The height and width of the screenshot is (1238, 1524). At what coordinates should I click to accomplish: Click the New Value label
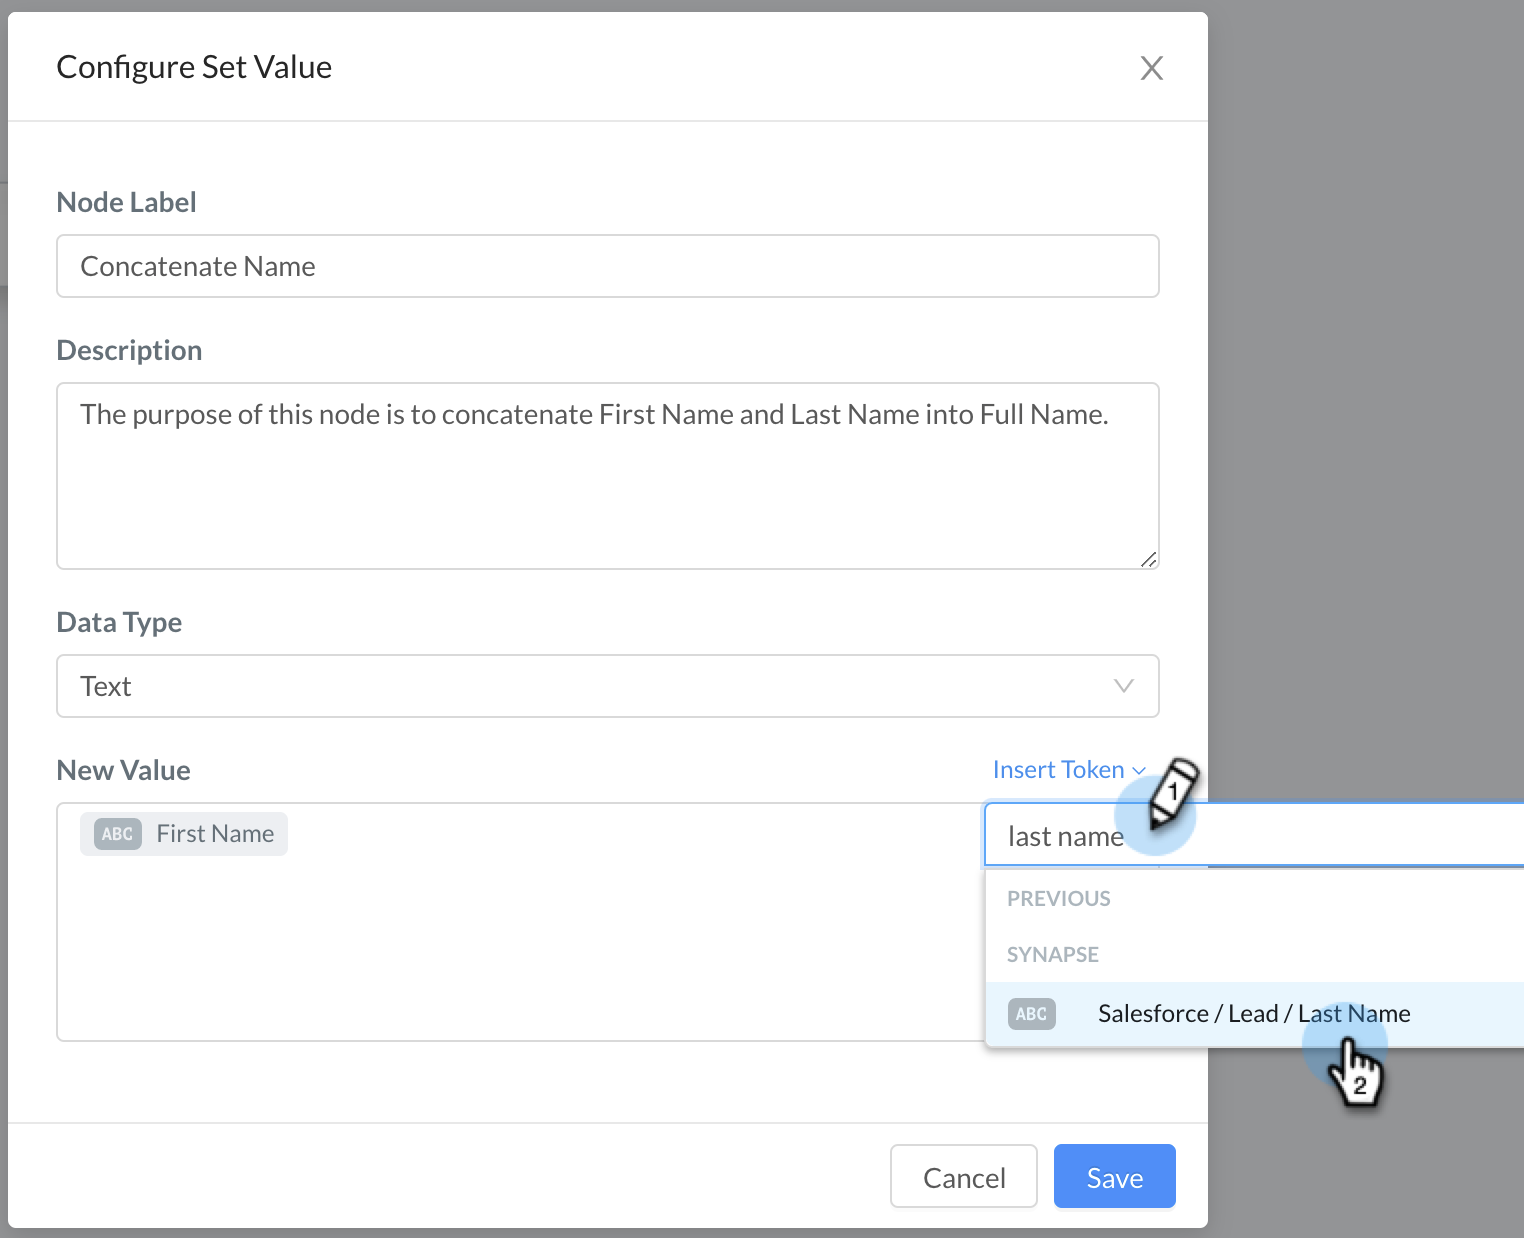pos(123,771)
